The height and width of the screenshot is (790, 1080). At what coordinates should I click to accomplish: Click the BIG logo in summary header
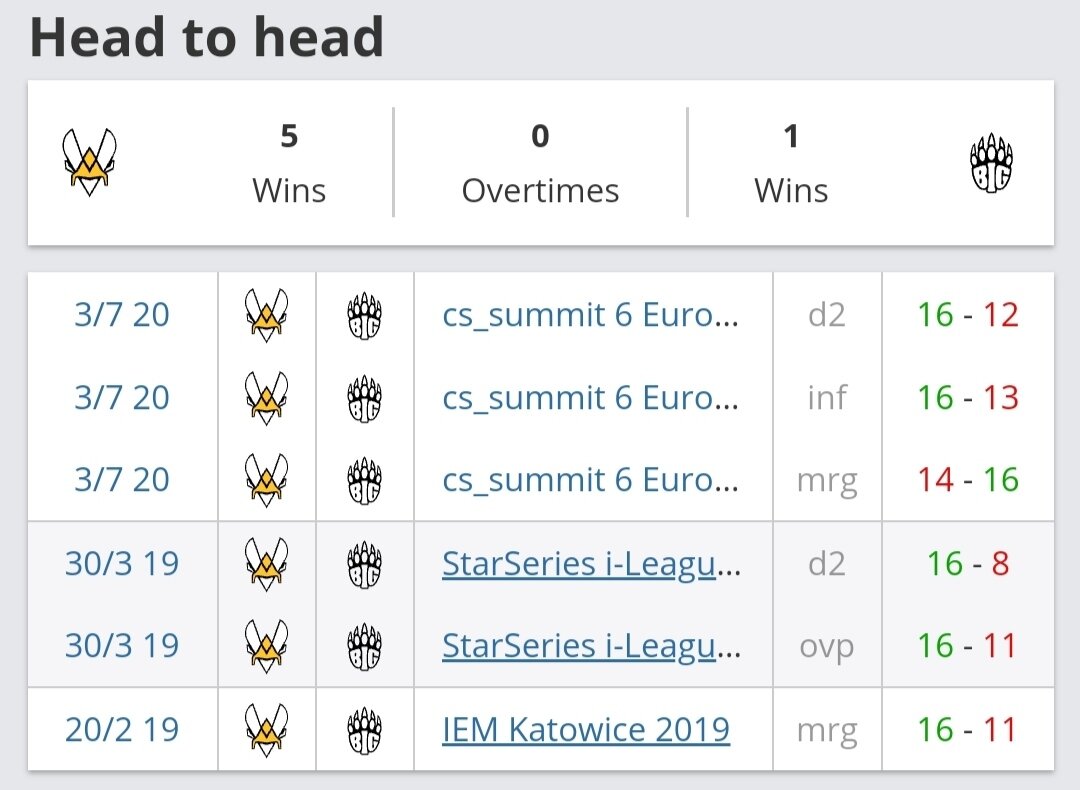[991, 163]
